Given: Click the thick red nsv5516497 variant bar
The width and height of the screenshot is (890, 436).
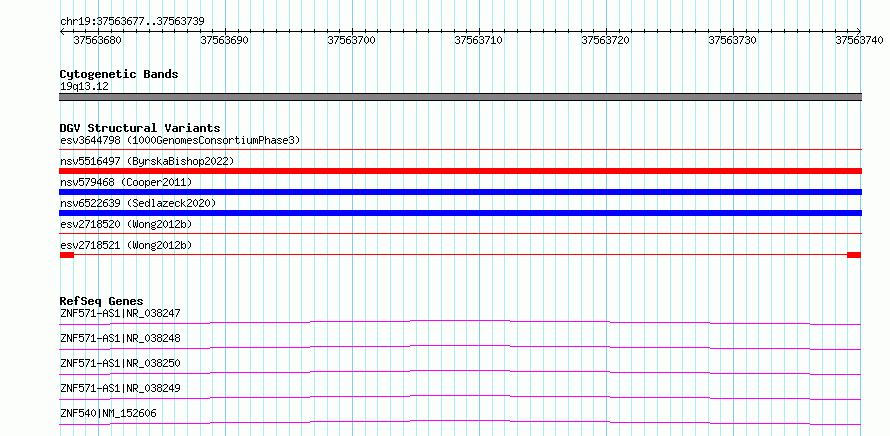Looking at the screenshot, I should coord(461,171).
